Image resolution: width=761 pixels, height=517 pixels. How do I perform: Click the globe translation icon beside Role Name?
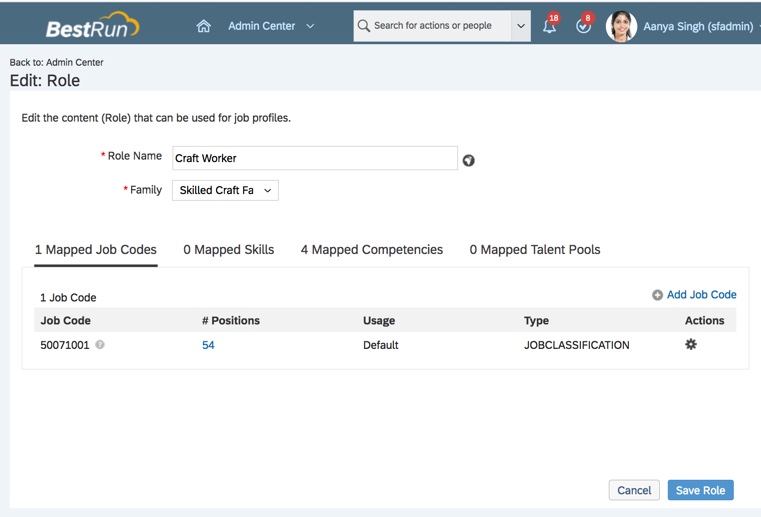[468, 160]
